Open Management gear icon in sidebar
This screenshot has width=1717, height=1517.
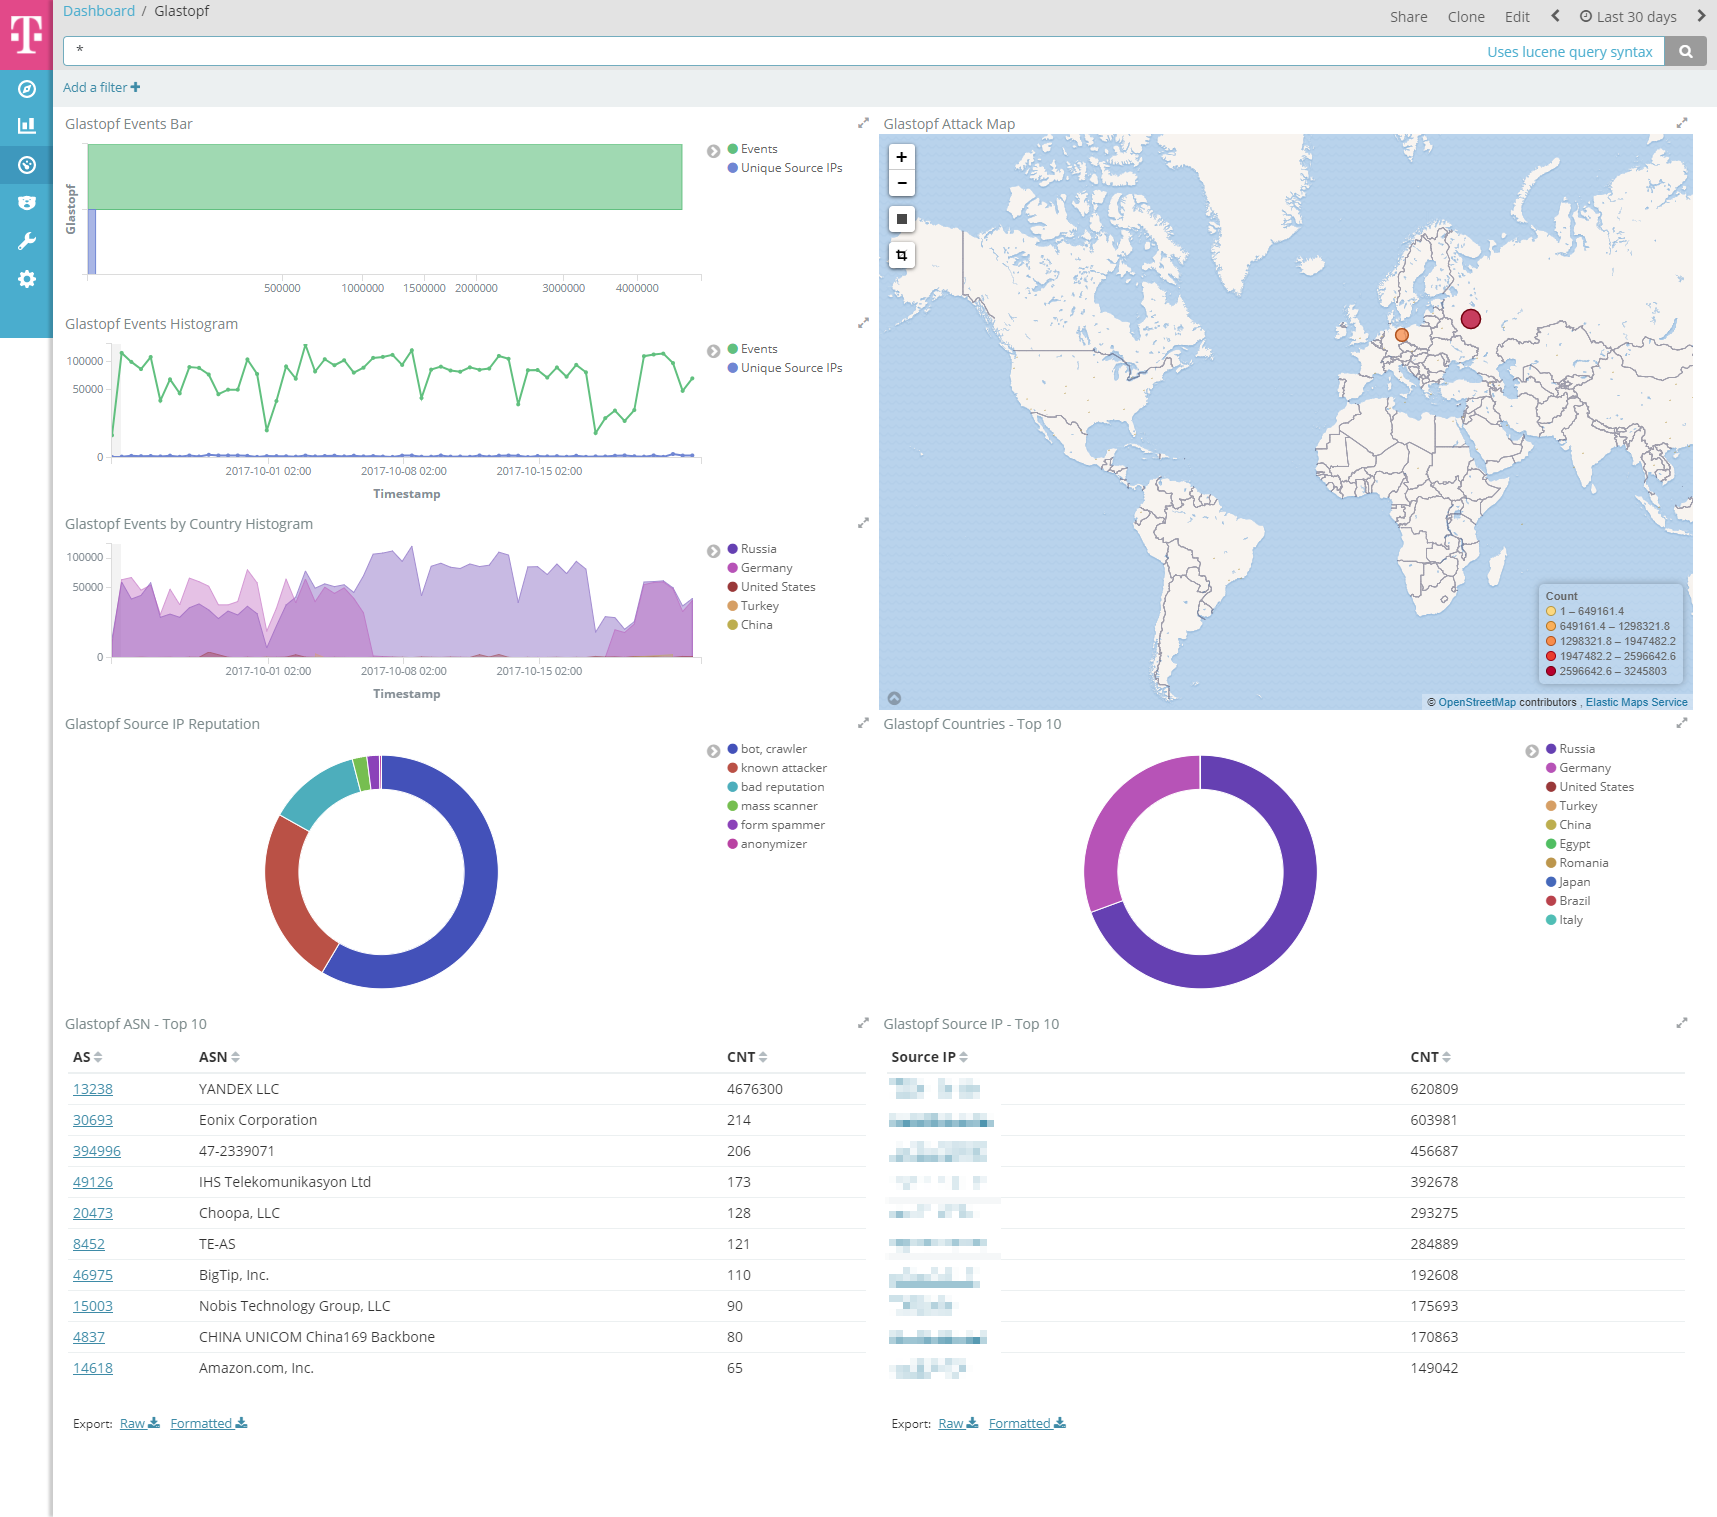(x=27, y=279)
